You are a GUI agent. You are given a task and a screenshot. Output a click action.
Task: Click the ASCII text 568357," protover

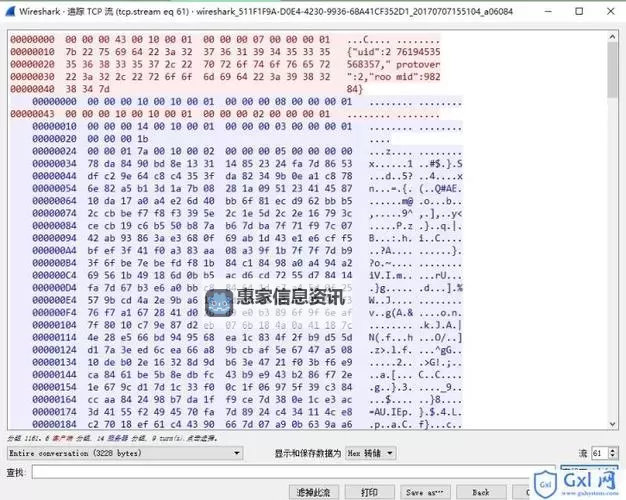394,64
